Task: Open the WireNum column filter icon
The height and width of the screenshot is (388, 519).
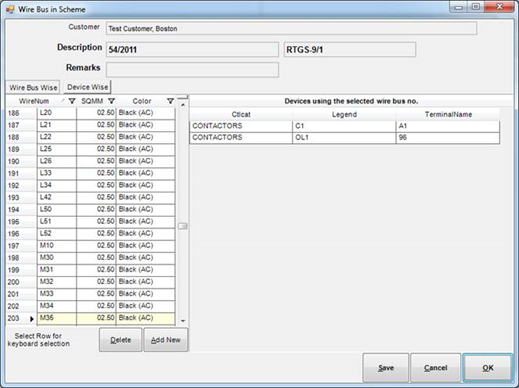Action: point(72,101)
